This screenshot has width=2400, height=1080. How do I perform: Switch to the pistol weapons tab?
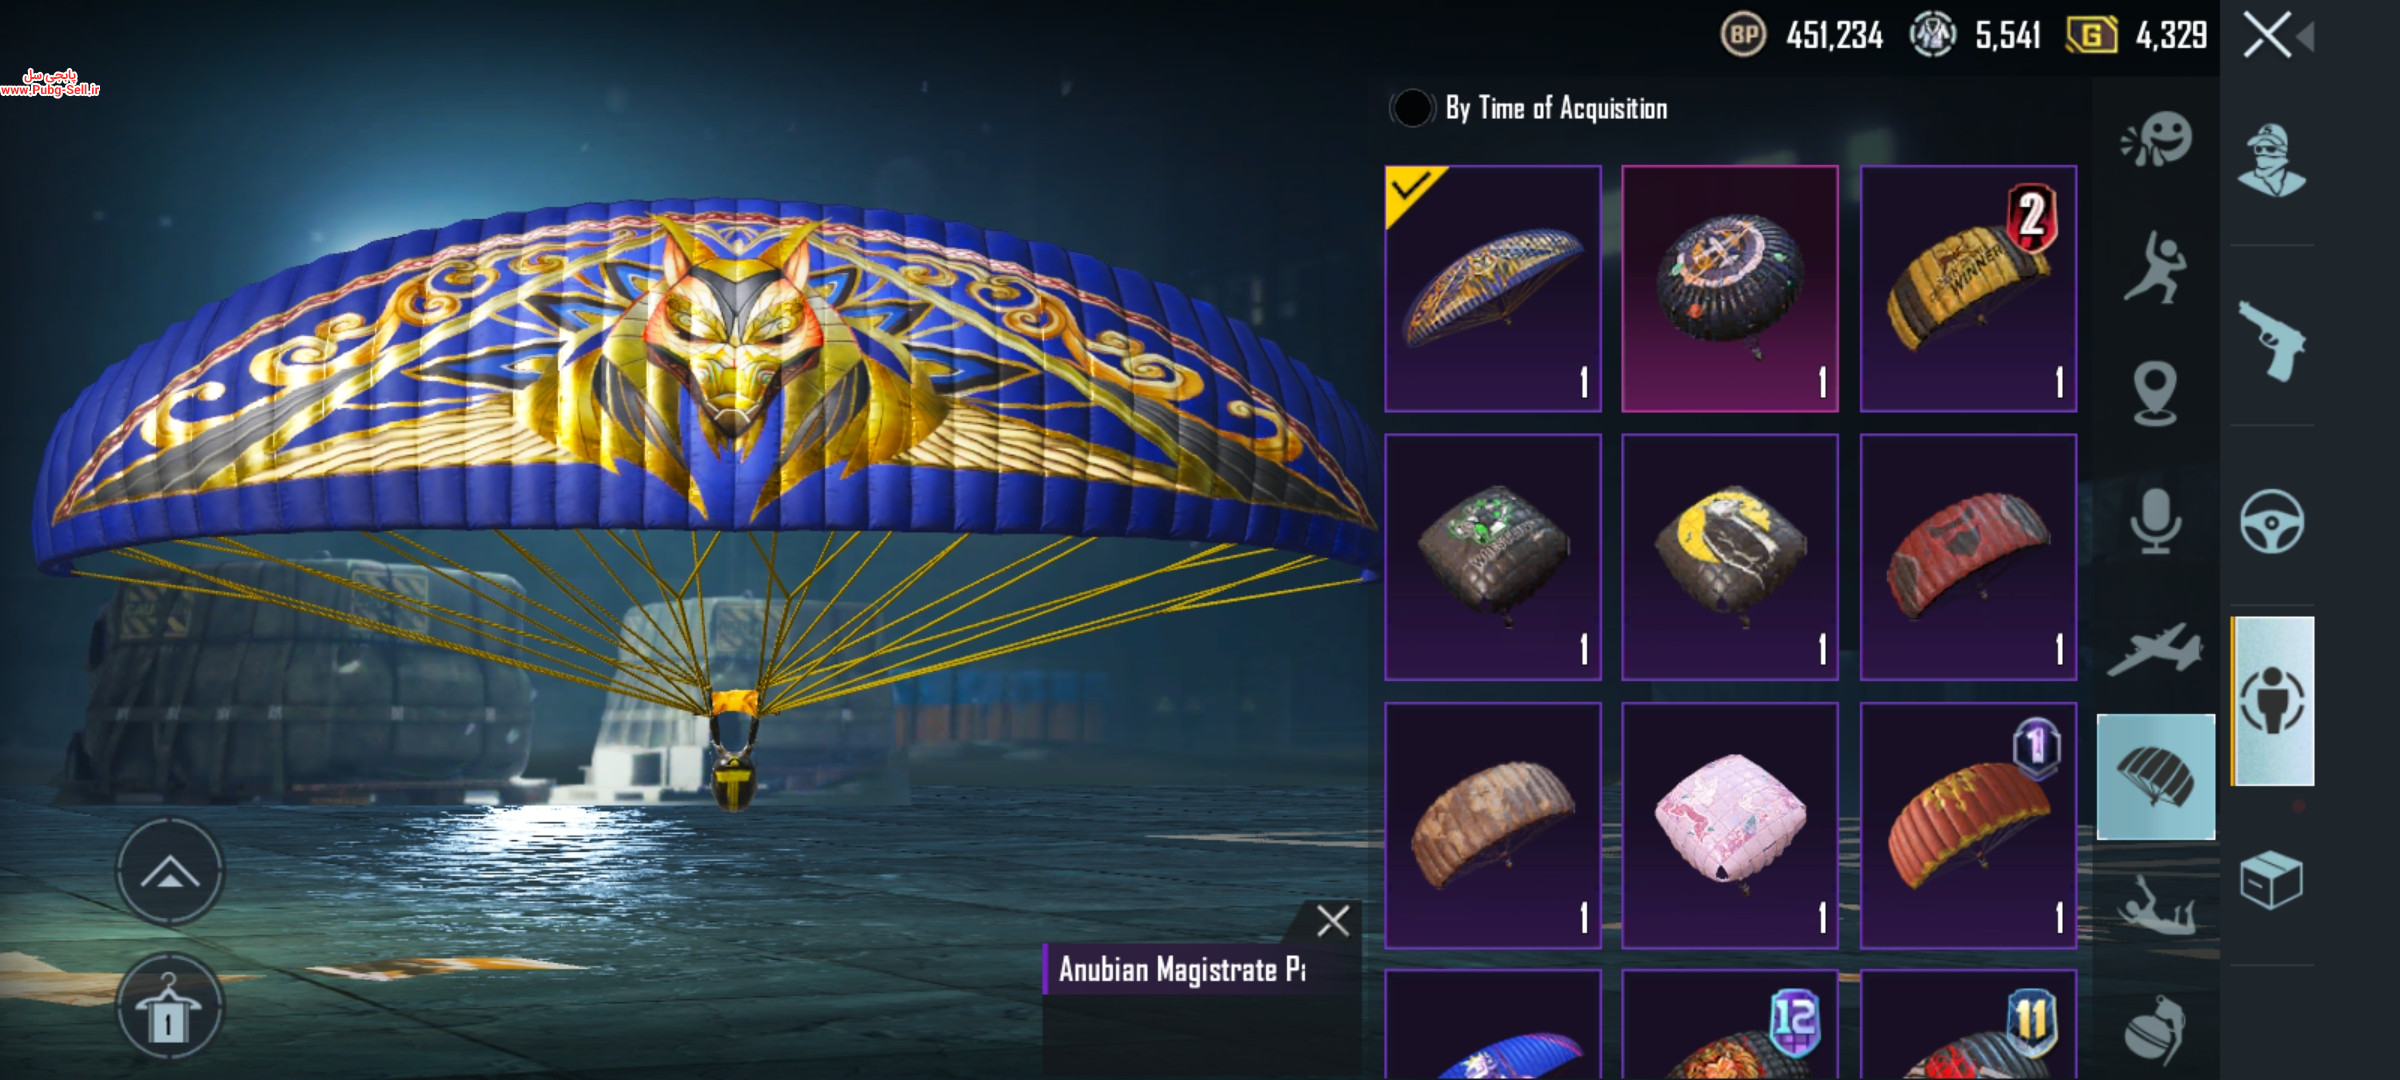click(x=2272, y=340)
